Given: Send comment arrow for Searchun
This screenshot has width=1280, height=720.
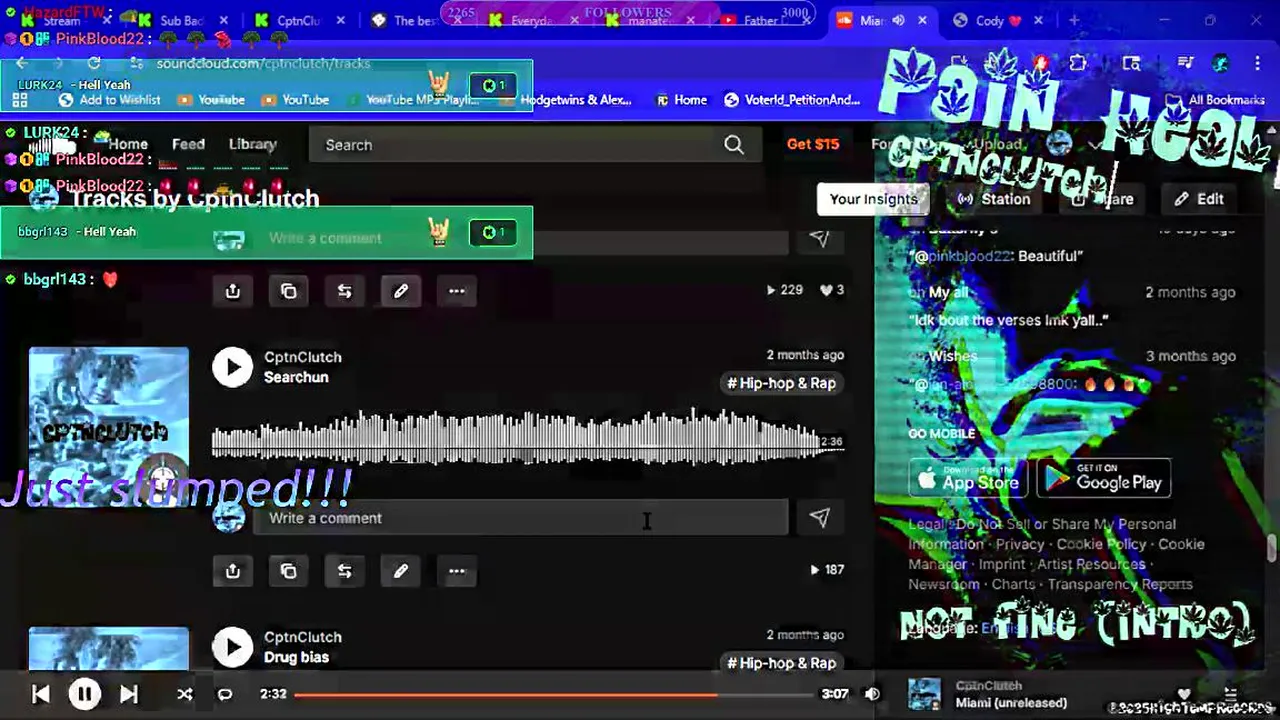Looking at the screenshot, I should tap(819, 517).
